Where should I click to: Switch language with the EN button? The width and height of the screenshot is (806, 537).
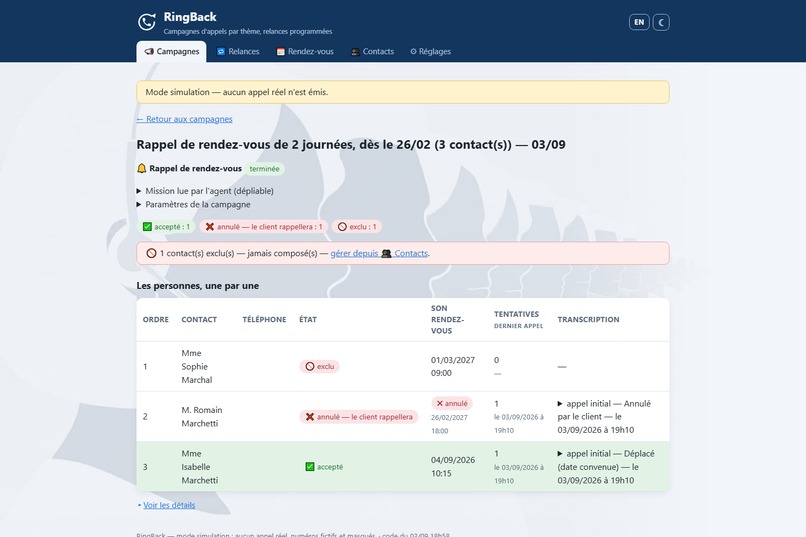pyautogui.click(x=639, y=22)
